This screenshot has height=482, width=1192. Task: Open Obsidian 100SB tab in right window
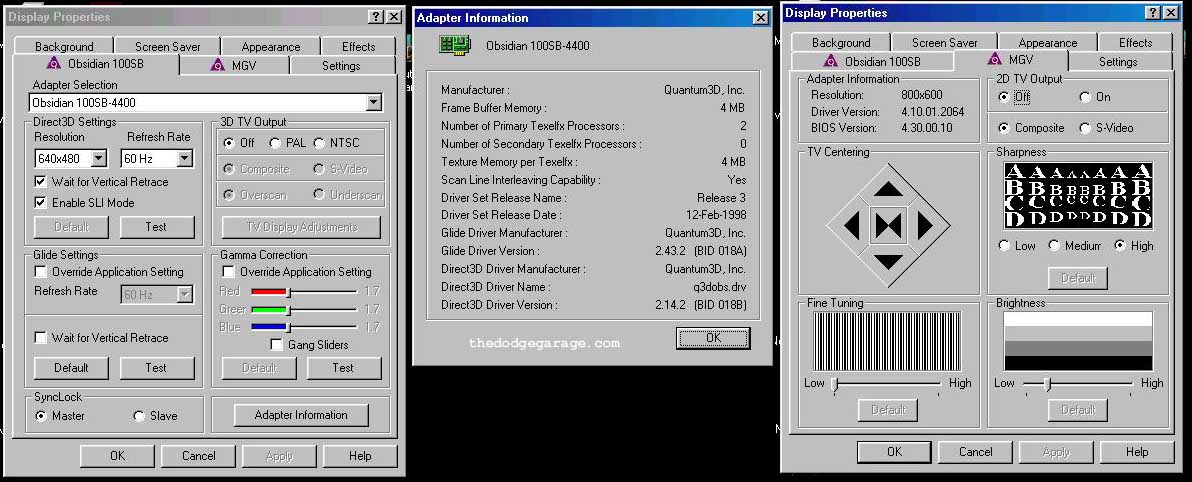872,62
